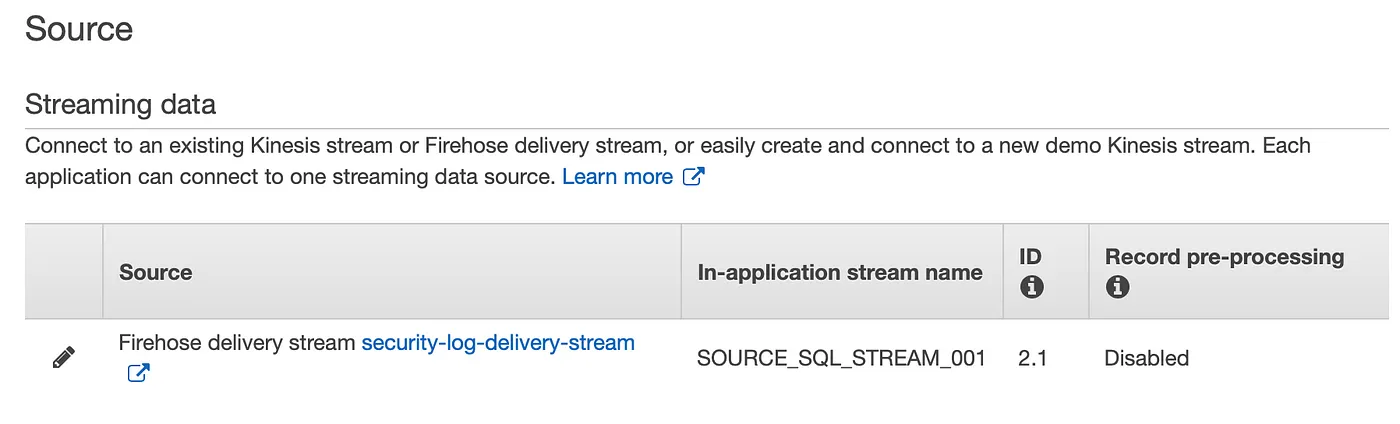Click the Source column header
The width and height of the screenshot is (1400, 424).
click(x=155, y=272)
